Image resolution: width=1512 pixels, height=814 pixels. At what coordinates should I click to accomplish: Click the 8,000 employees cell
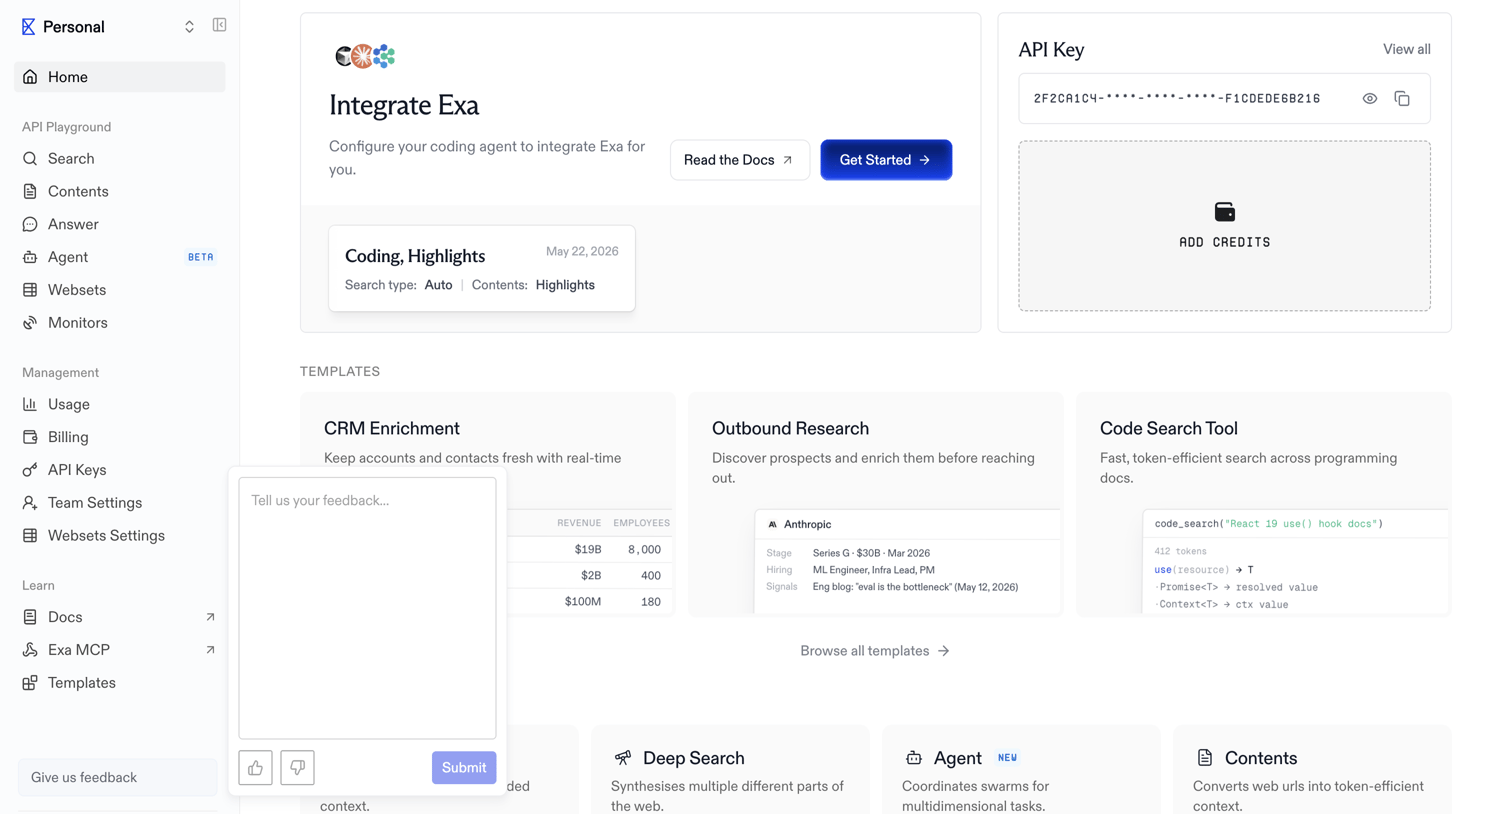[x=644, y=550]
